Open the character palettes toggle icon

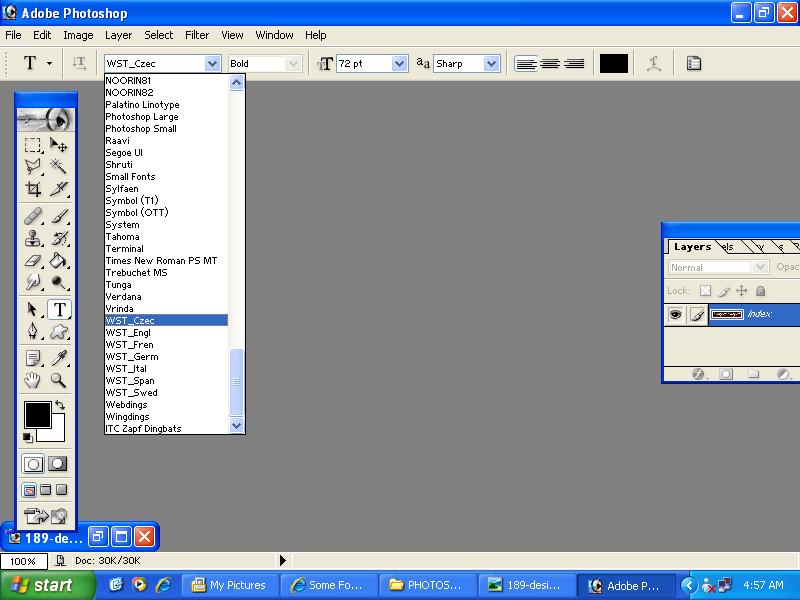point(694,63)
